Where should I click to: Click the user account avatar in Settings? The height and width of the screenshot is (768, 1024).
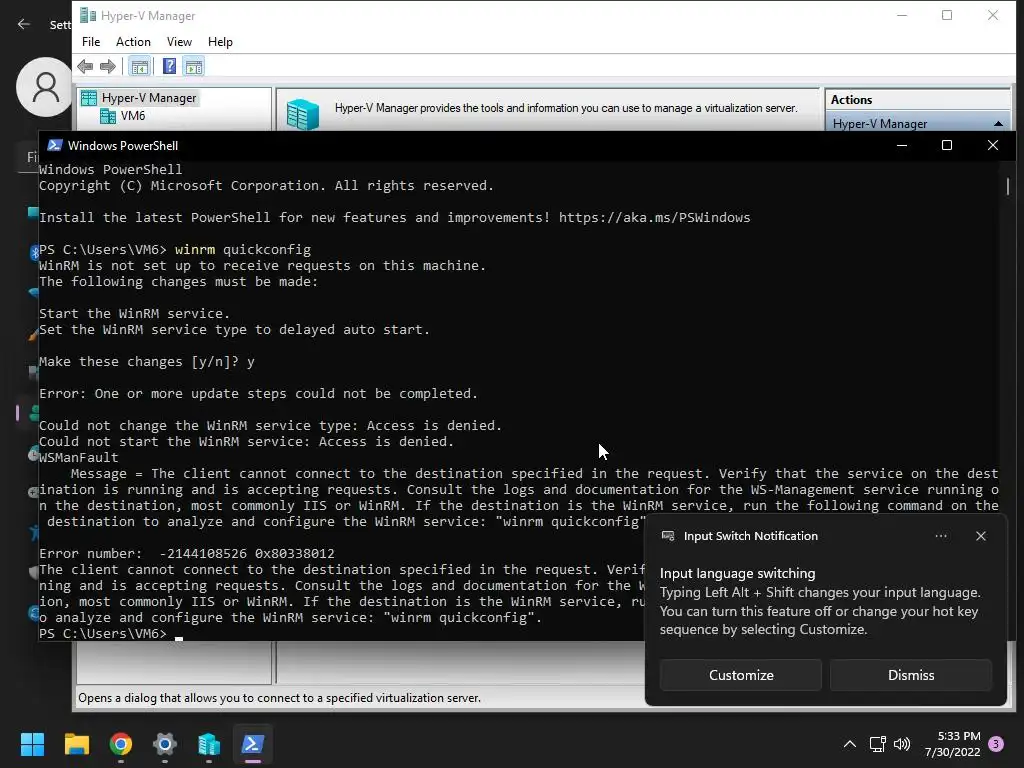44,87
